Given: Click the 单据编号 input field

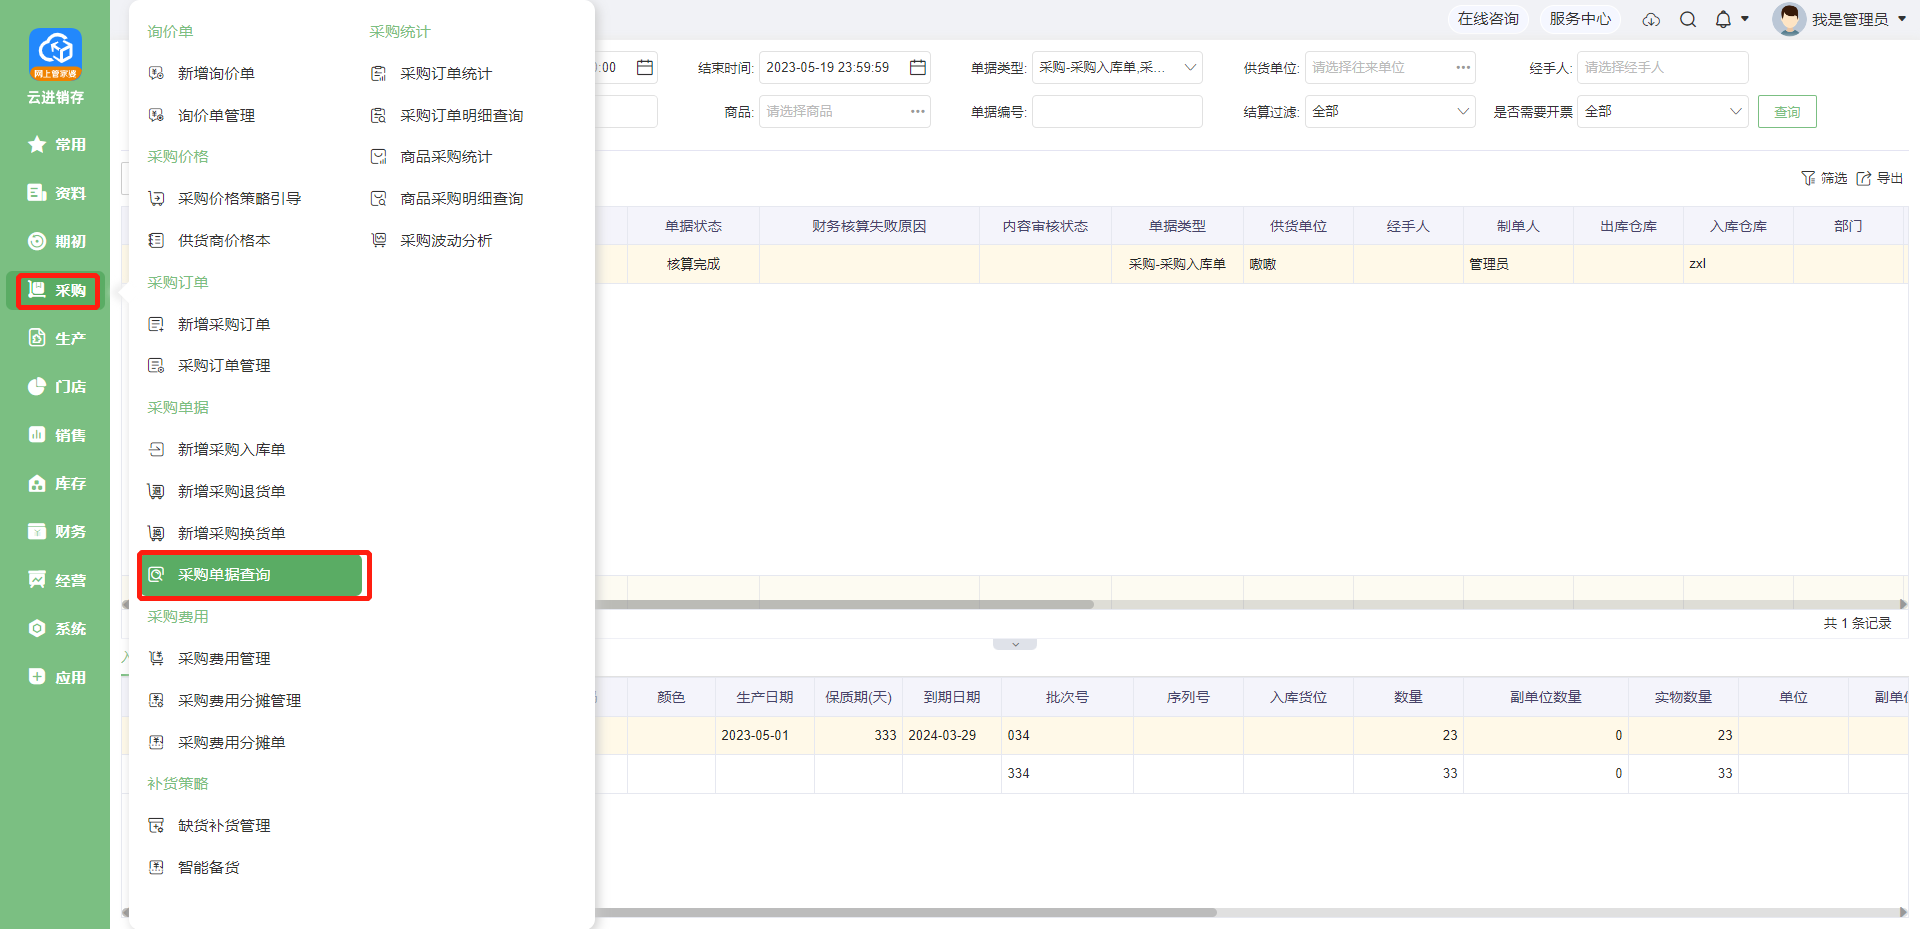Looking at the screenshot, I should coord(1116,111).
